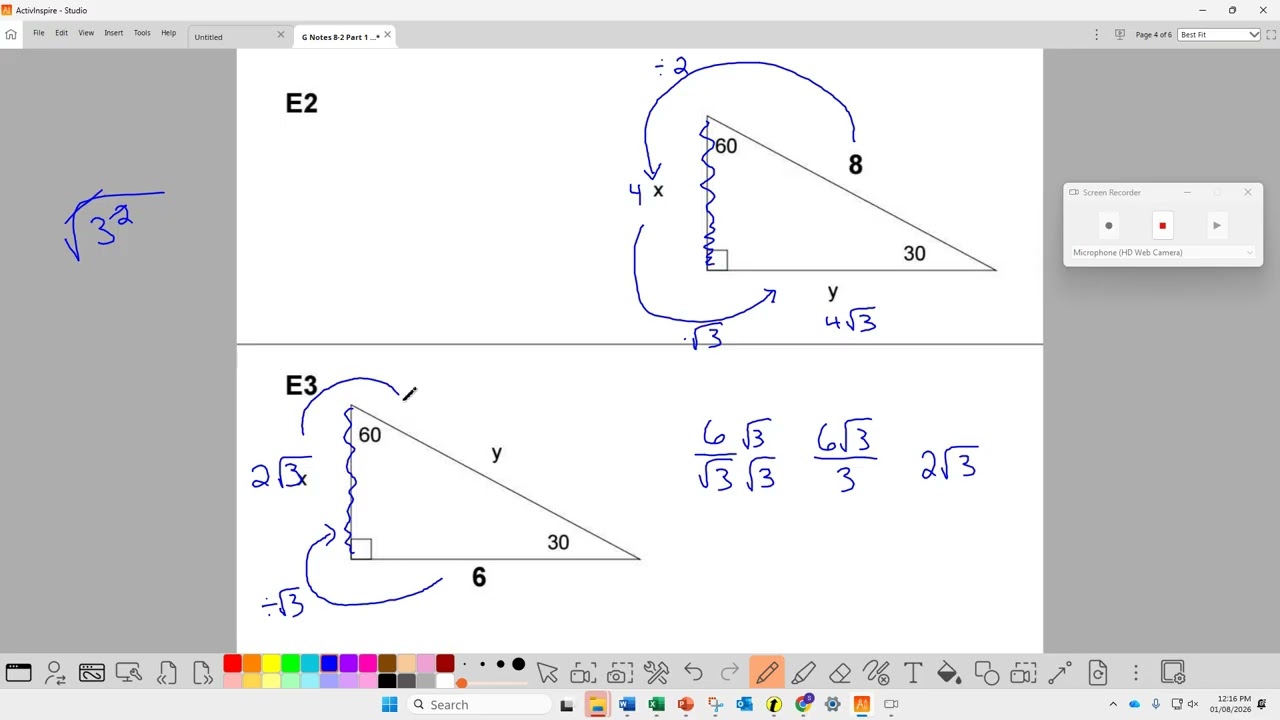Pick the dark red maroon swatch
Viewport: 1280px width, 720px height.
pos(445,664)
